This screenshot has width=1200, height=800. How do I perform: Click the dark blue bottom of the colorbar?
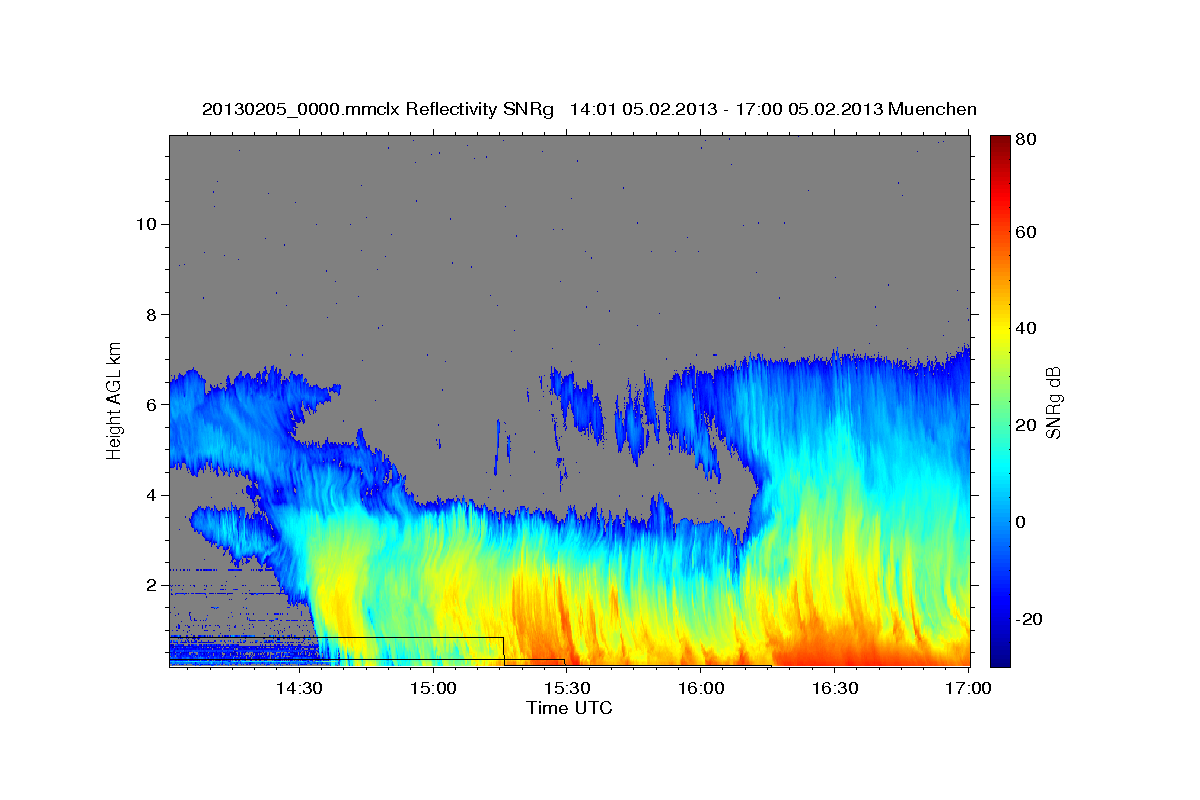(x=1000, y=656)
